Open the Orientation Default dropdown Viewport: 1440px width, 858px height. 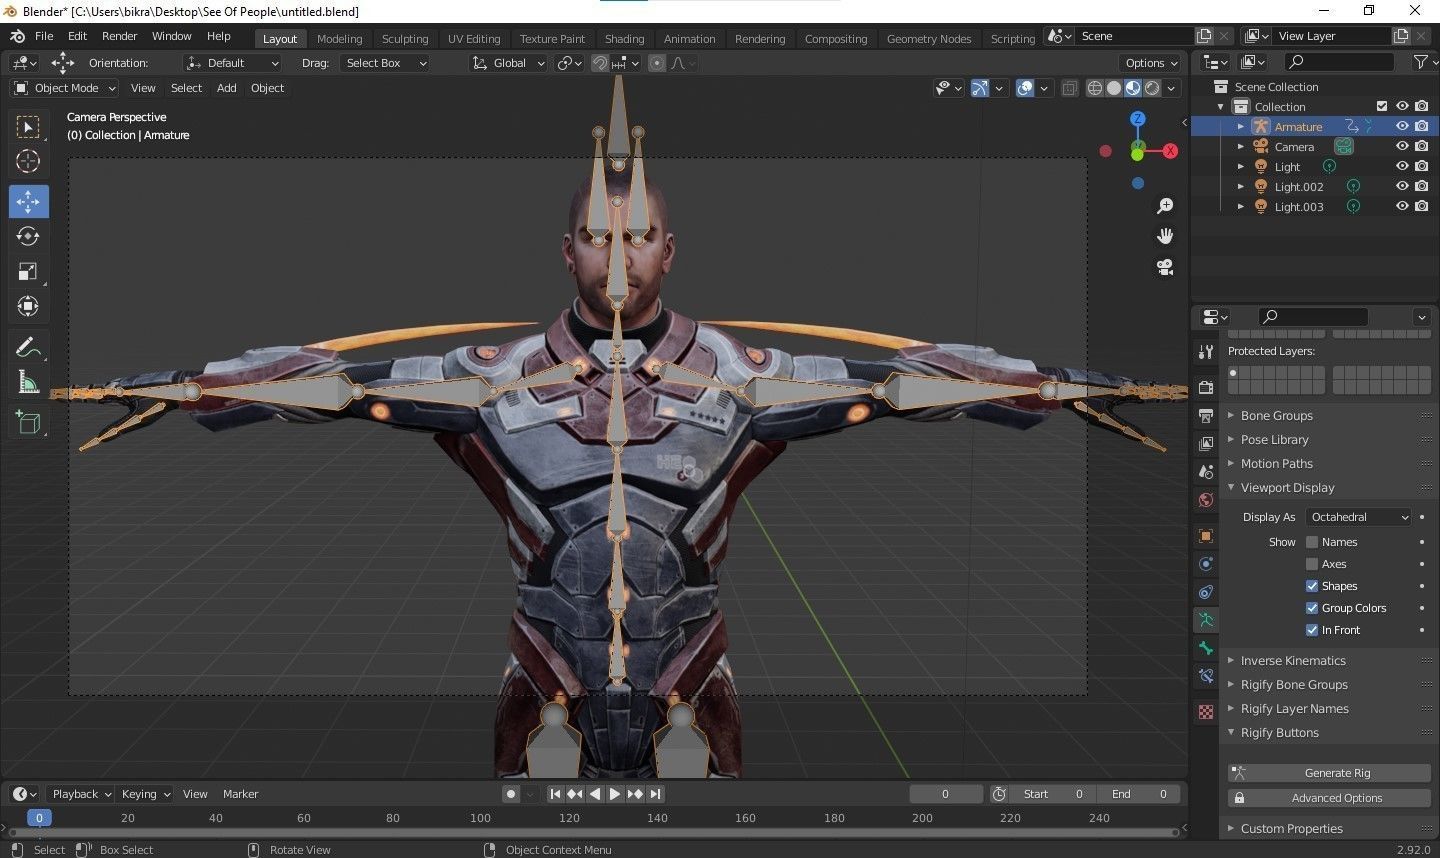point(232,63)
